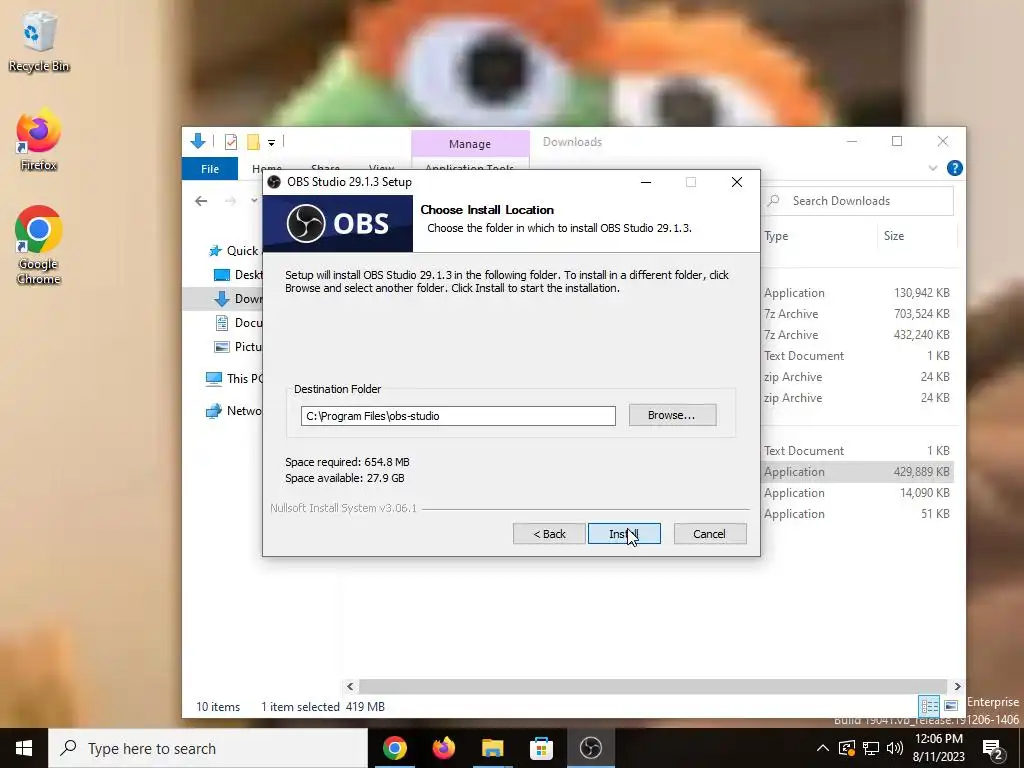Image resolution: width=1024 pixels, height=768 pixels.
Task: Select Desktop in Explorer navigation pane
Action: [x=238, y=275]
